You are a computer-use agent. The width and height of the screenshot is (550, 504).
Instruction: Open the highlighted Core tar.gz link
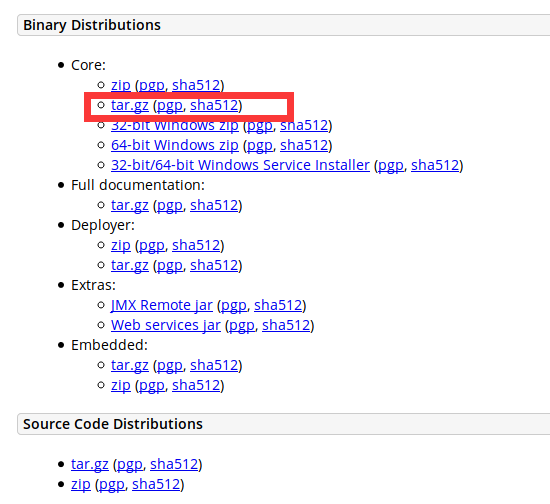click(x=130, y=105)
